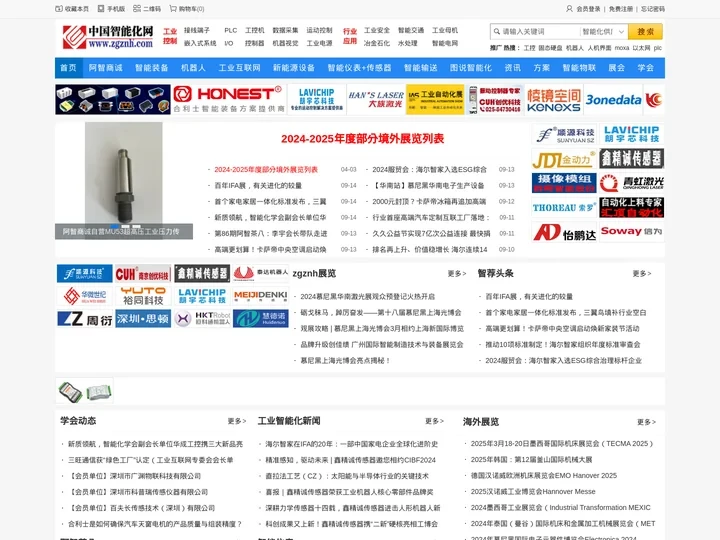720x540 pixels.
Task: Open 2025汉诺威工业博览会Hannover Messe entry
Action: tap(533, 491)
